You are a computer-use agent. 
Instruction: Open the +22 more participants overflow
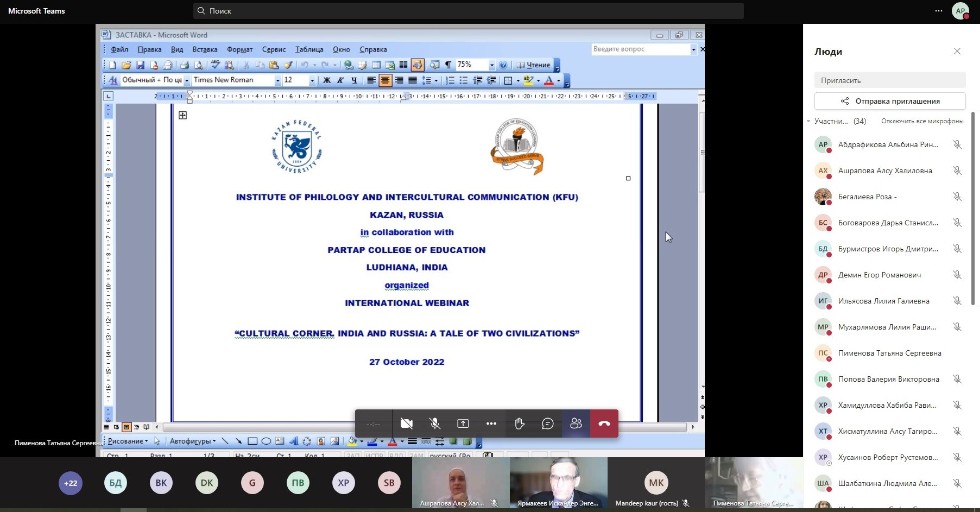pyautogui.click(x=70, y=483)
